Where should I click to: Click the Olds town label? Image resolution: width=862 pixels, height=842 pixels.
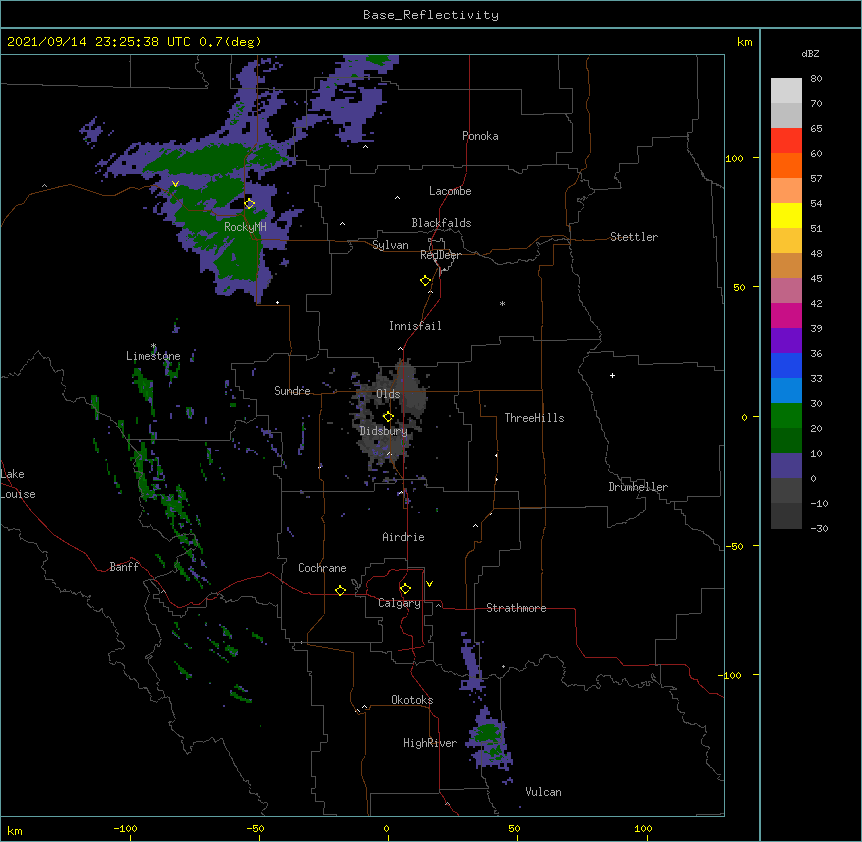[x=388, y=394]
